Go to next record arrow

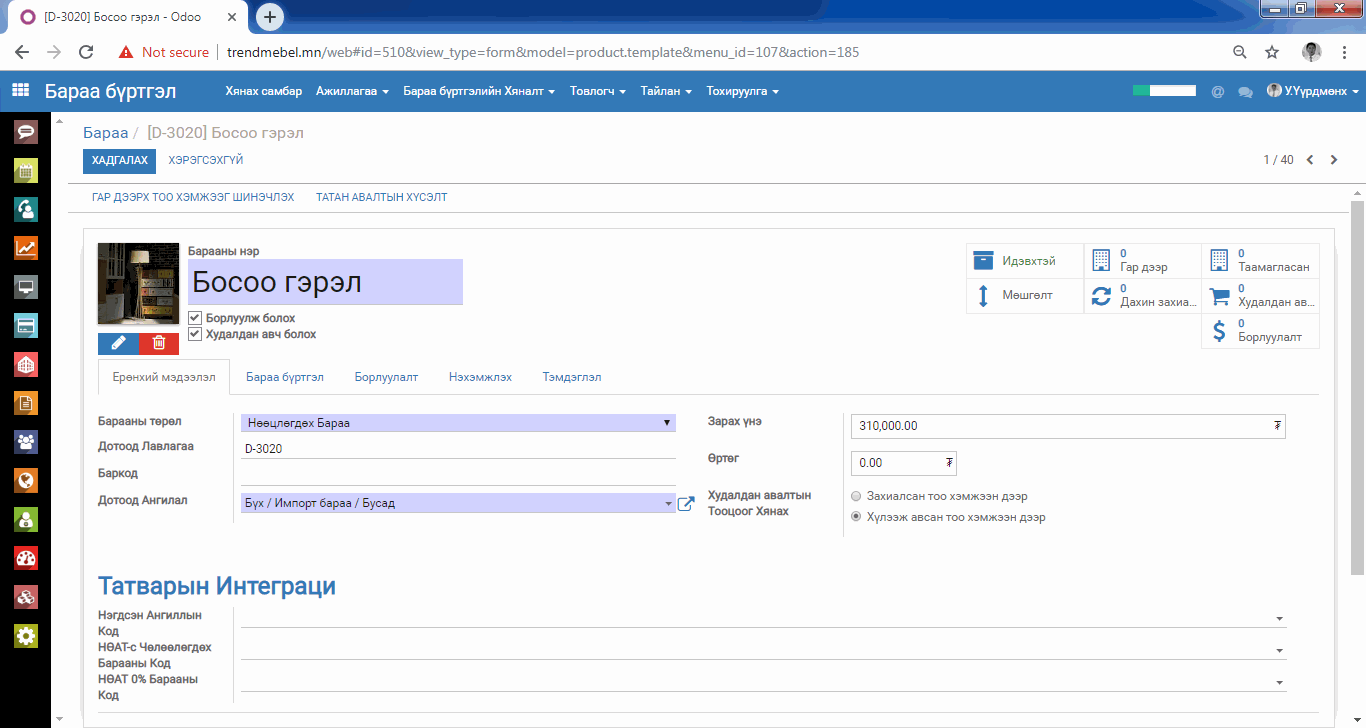coord(1334,160)
